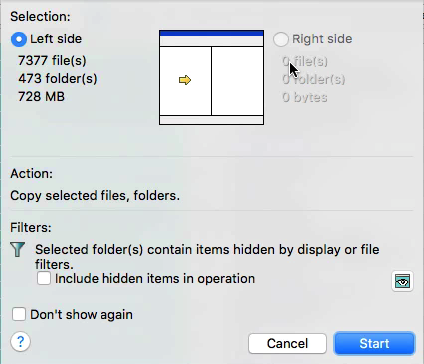The width and height of the screenshot is (424, 364).
Task: Click the 473 folder(s) count text
Action: (x=58, y=79)
